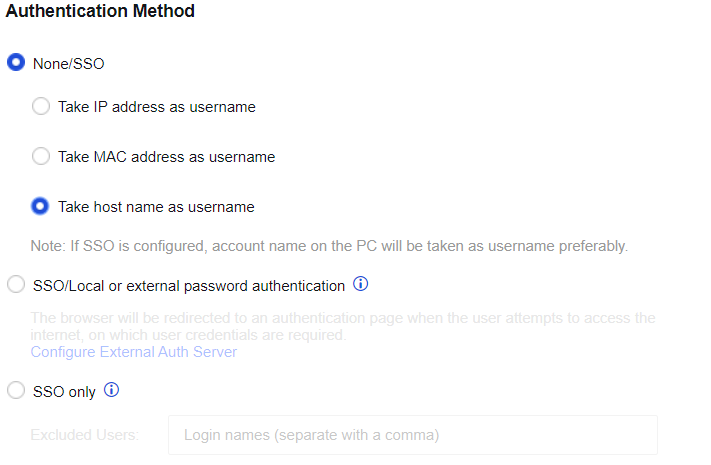This screenshot has width=711, height=465.
Task: Click the SSO only label text
Action: [64, 392]
